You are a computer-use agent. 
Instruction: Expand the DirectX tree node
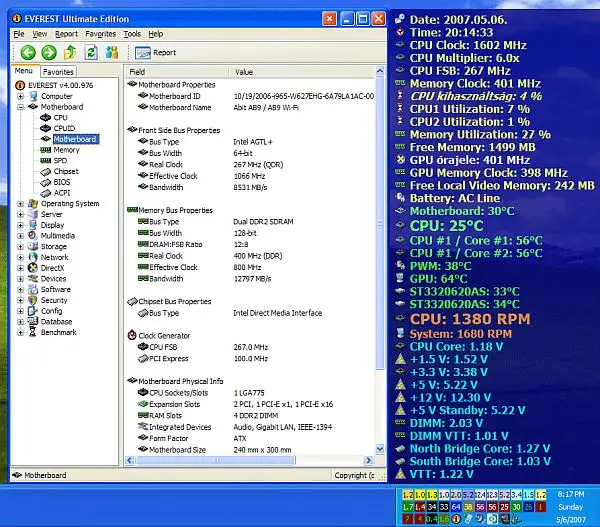(21, 268)
